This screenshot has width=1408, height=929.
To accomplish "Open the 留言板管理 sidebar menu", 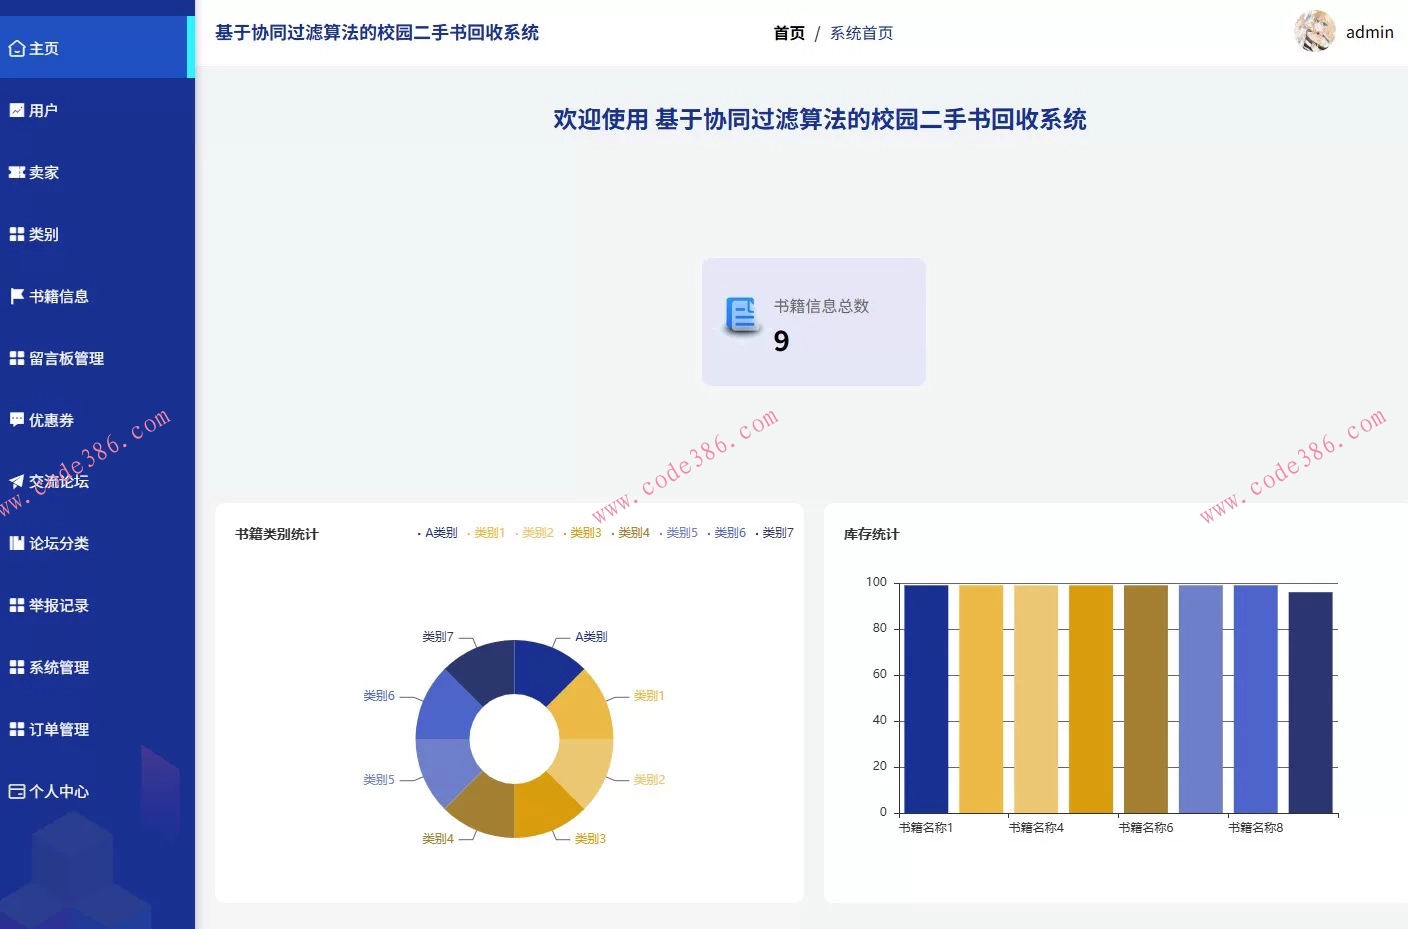I will tap(97, 358).
